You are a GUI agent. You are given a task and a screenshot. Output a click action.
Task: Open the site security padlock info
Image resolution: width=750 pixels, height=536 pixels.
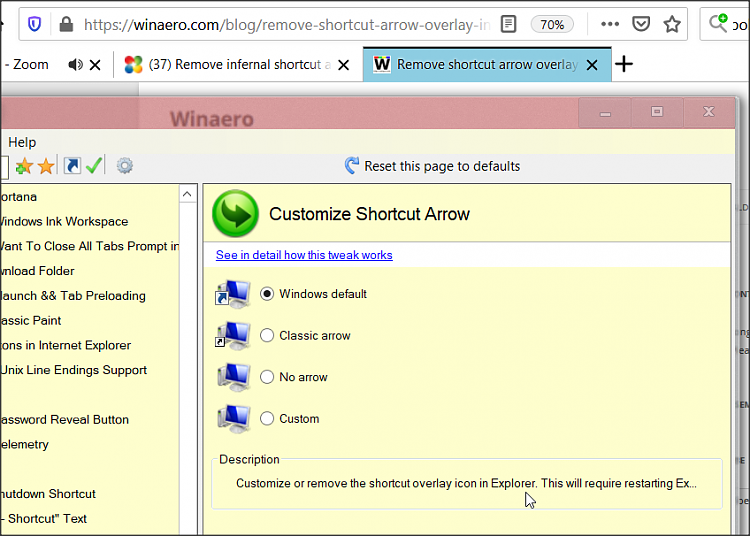point(66,24)
